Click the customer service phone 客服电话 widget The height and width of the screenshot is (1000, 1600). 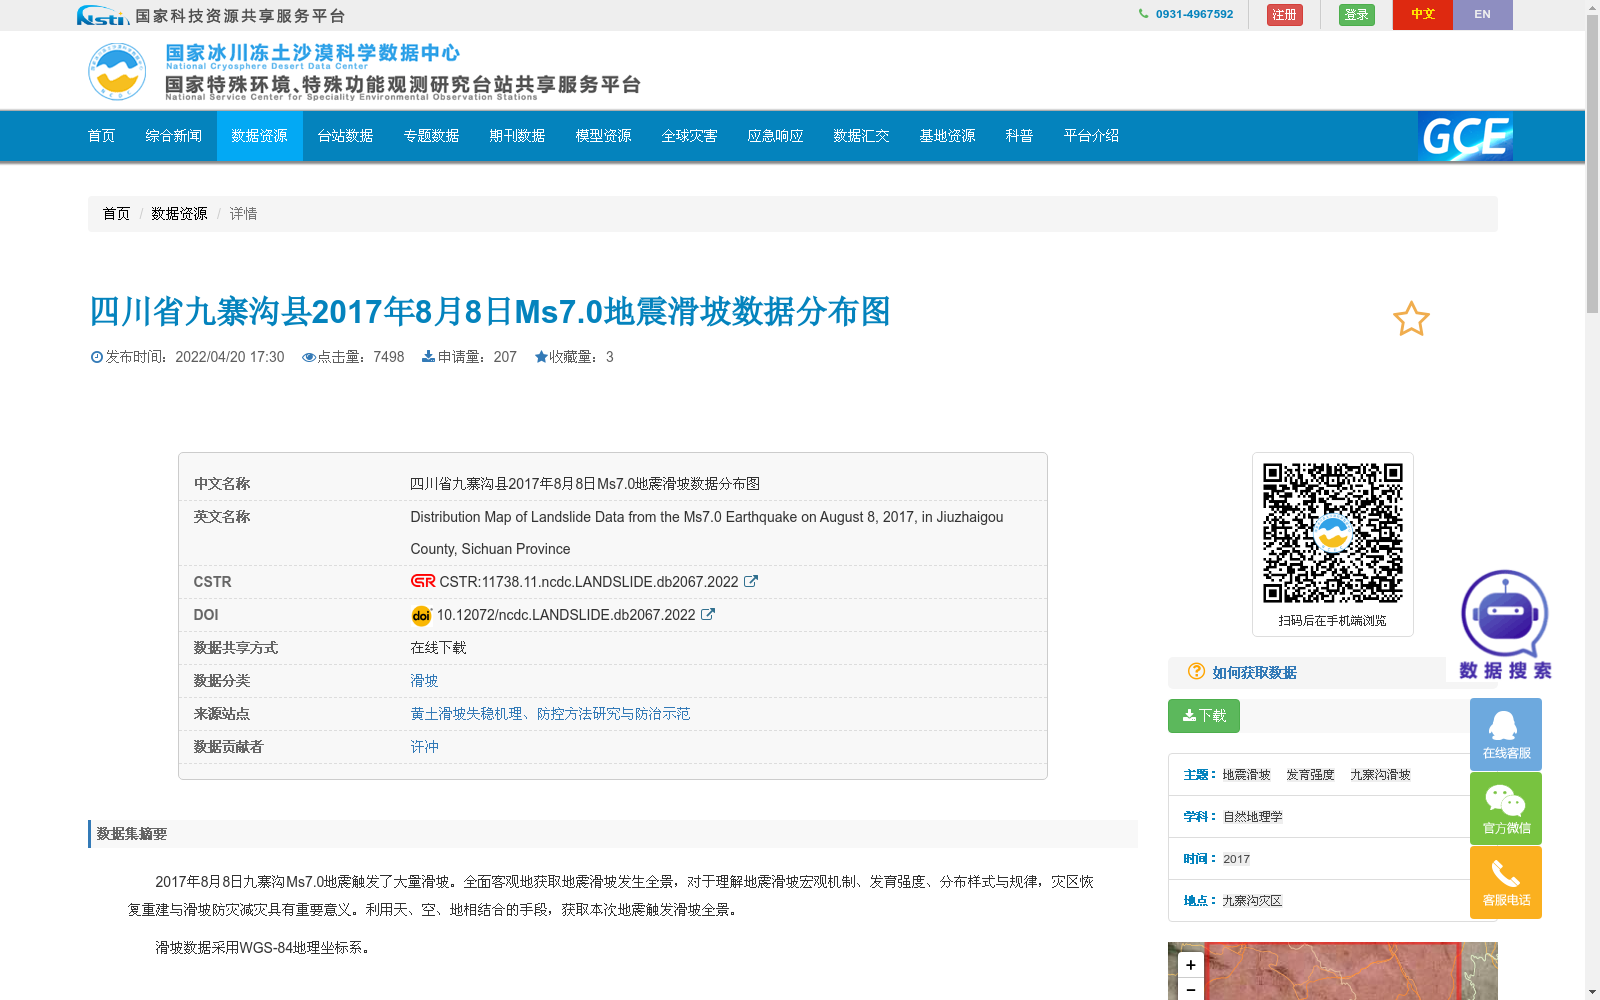(x=1506, y=882)
